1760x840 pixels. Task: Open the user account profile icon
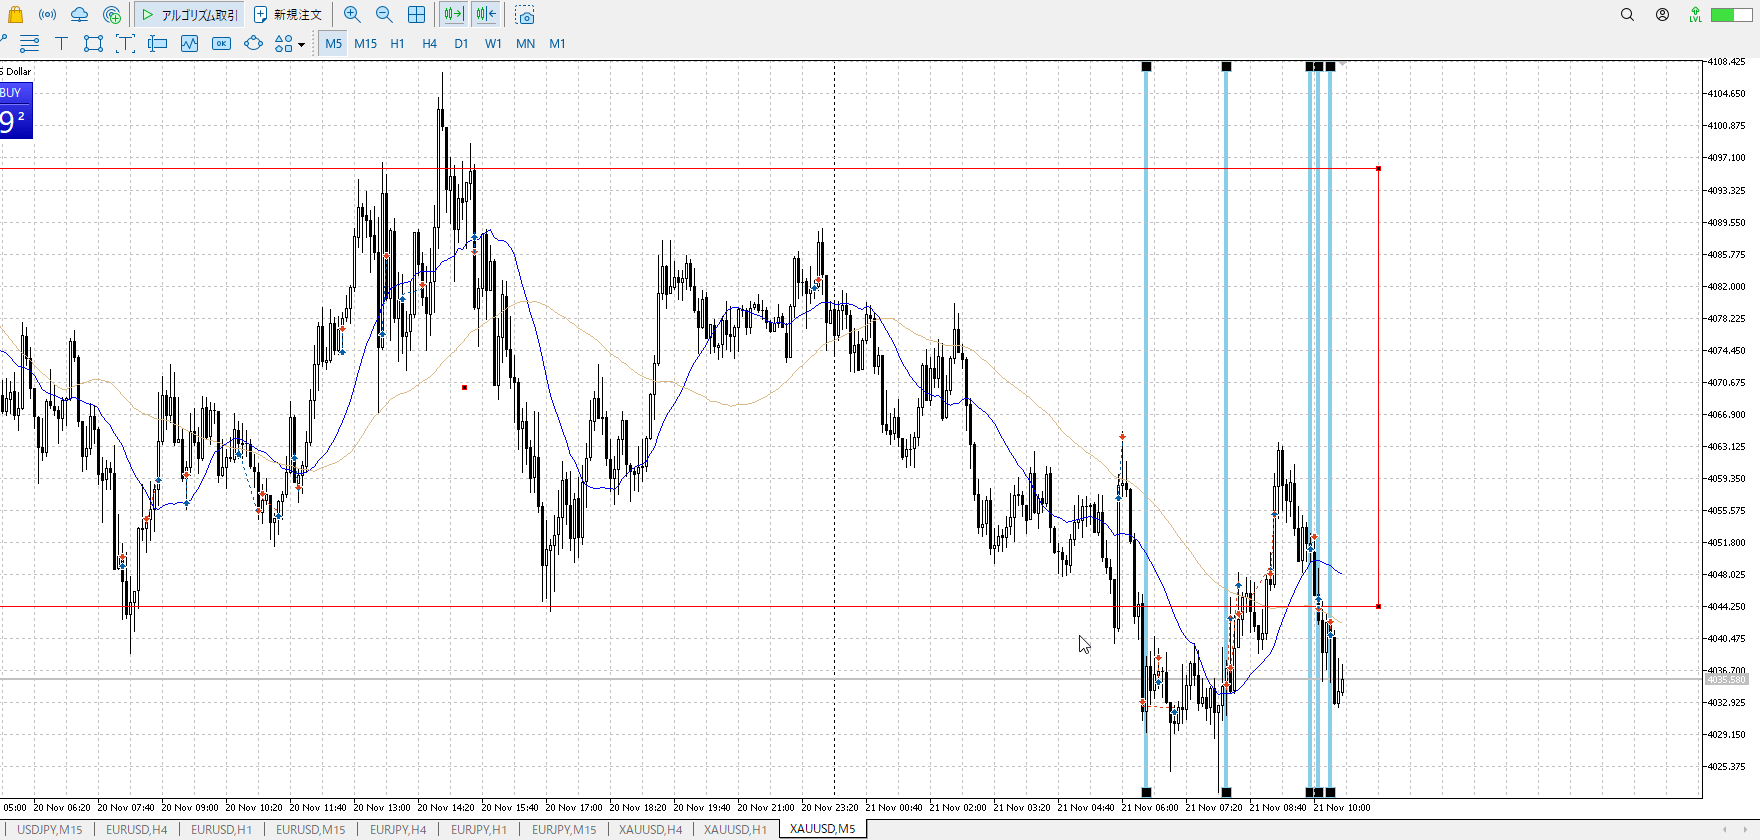pos(1662,14)
